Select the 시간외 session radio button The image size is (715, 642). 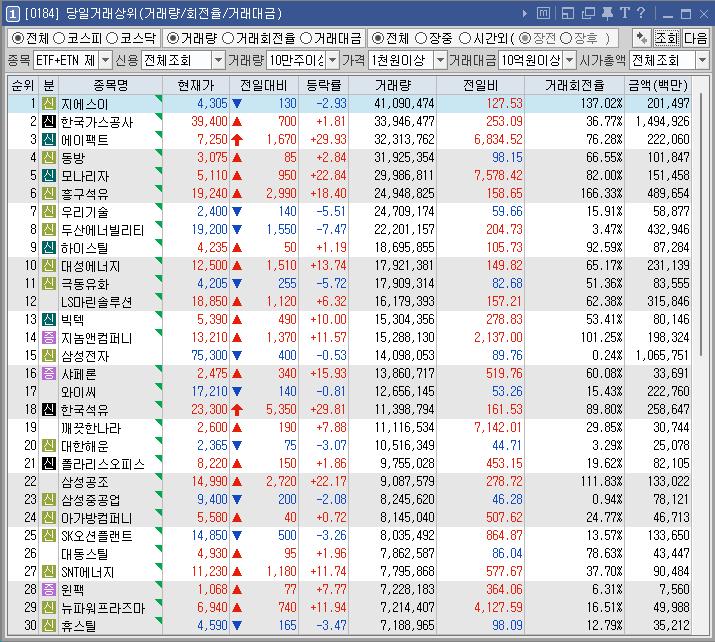pos(465,38)
